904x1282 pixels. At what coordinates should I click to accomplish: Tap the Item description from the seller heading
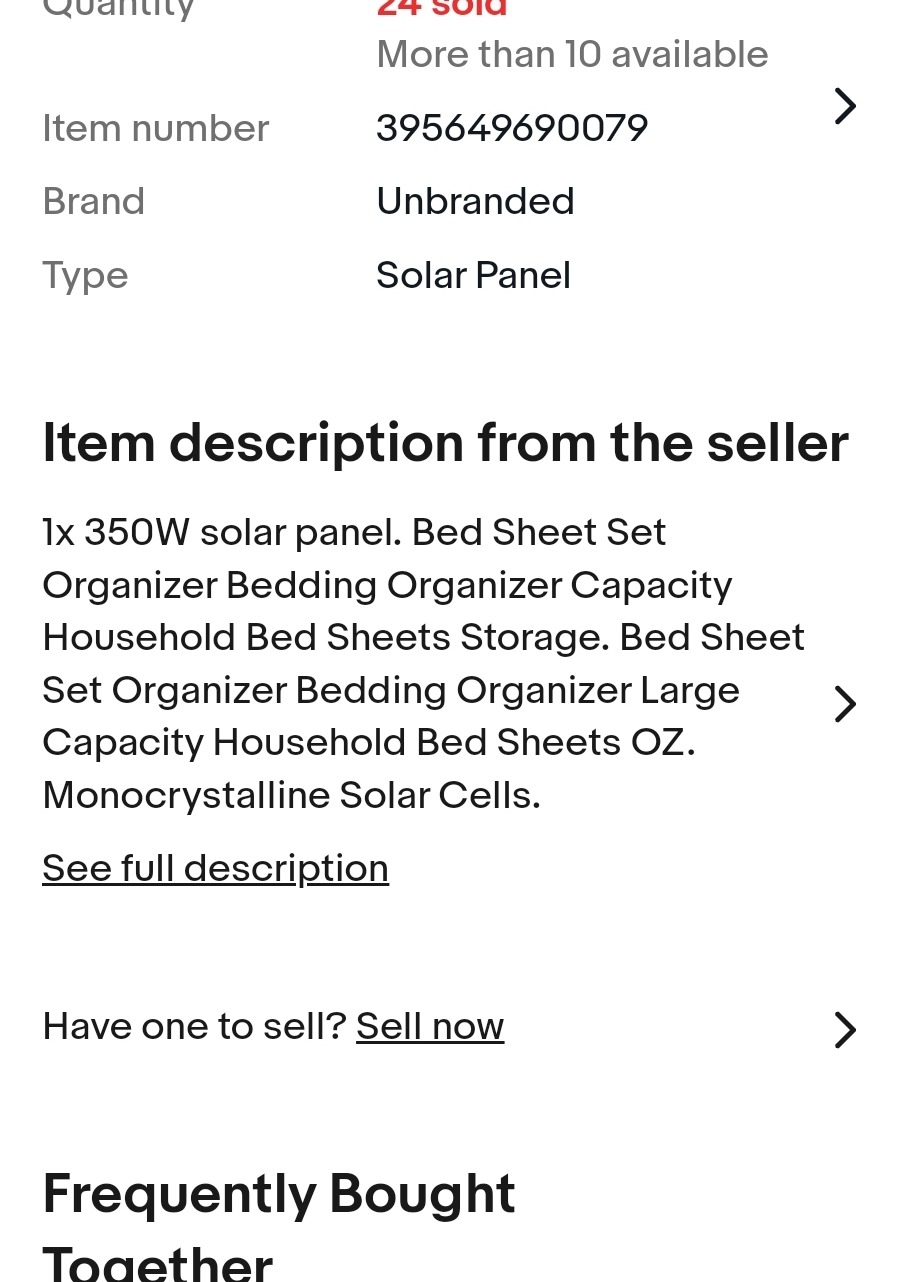(x=445, y=443)
